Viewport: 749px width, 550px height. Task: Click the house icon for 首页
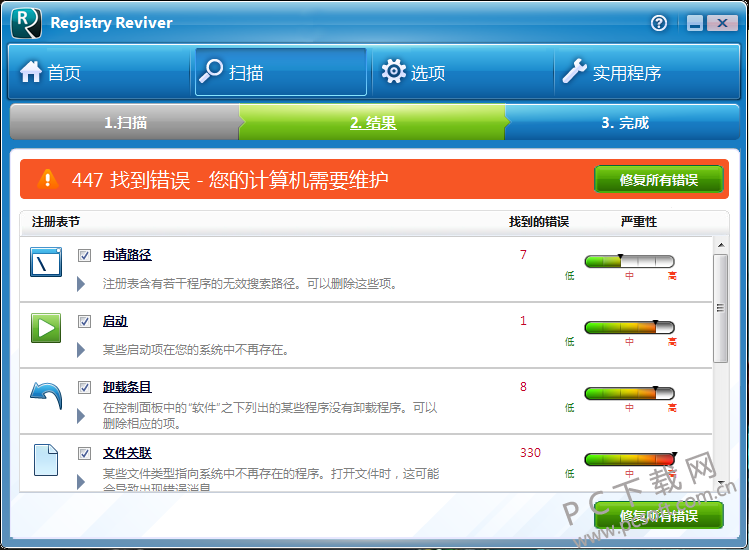tap(31, 72)
